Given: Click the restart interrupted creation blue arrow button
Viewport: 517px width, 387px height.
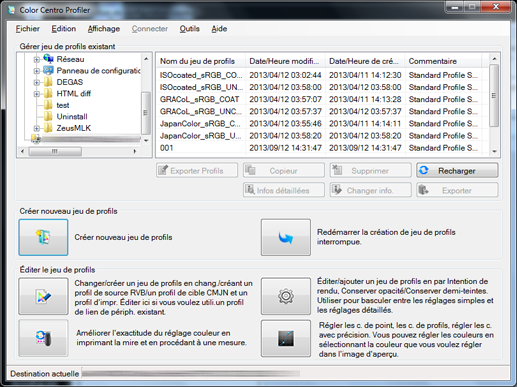Looking at the screenshot, I should pos(286,237).
